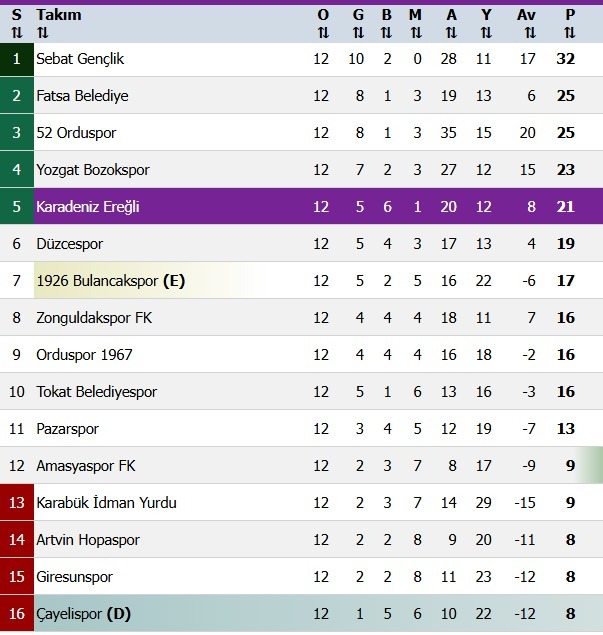This screenshot has width=603, height=635.
Task: Open the Yozgat Bozokspor team link
Action: click(x=92, y=170)
